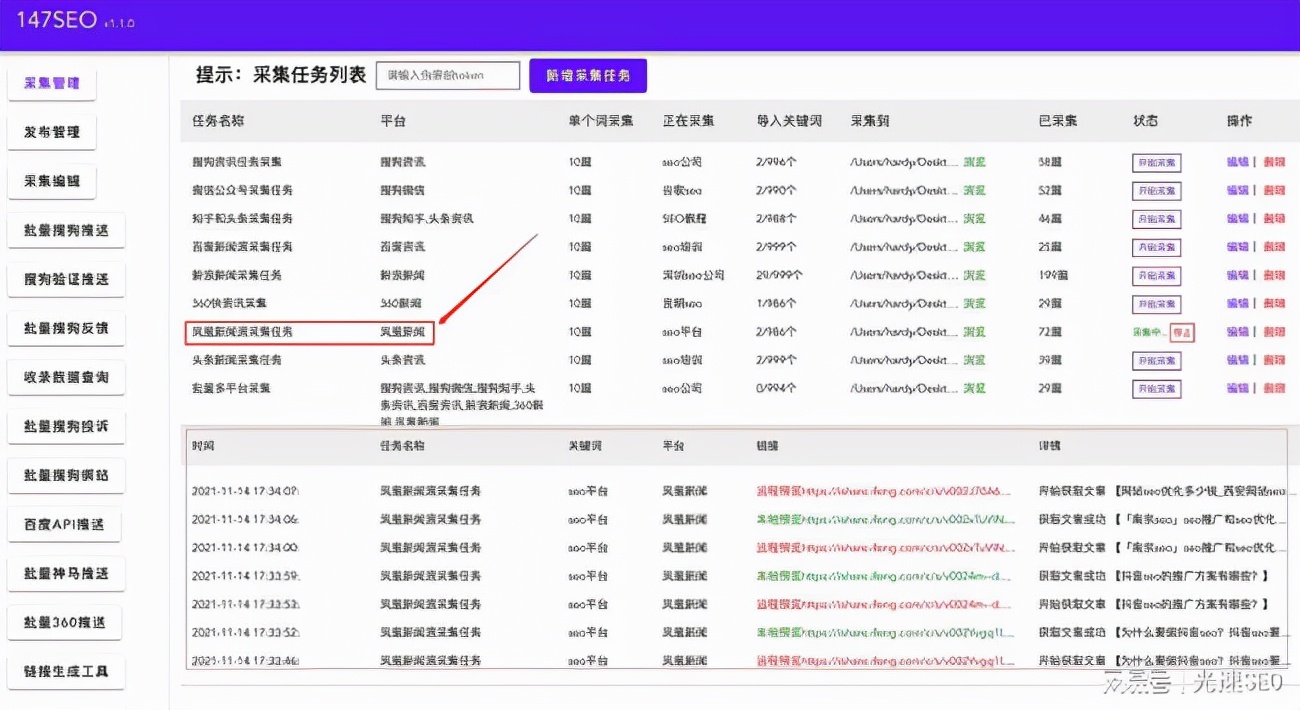This screenshot has width=1300, height=710.
Task: Click the 147SEO logo in the top bar
Action: tap(55, 19)
